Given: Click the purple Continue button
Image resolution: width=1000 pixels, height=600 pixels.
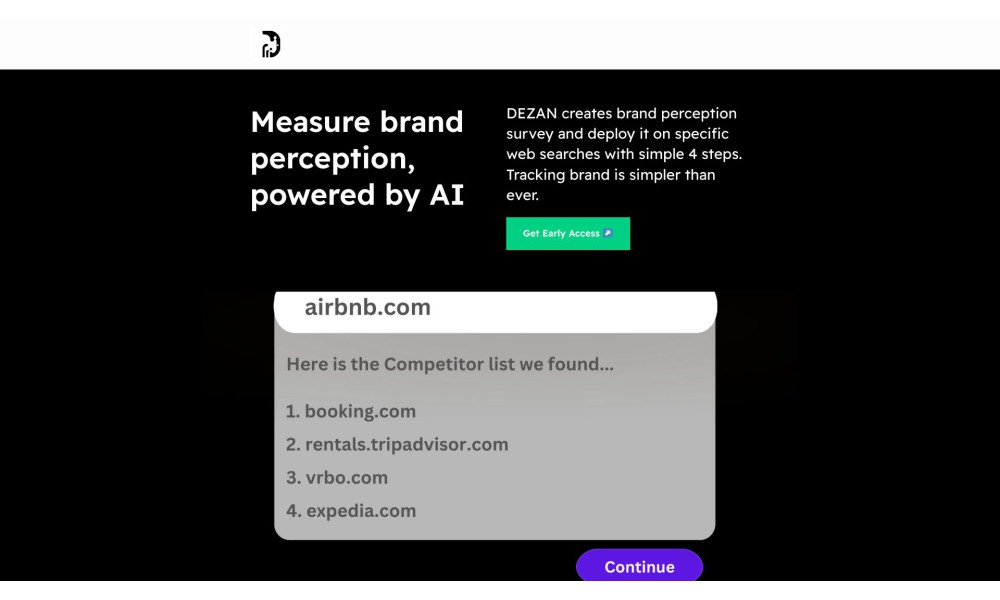Looking at the screenshot, I should coord(639,566).
